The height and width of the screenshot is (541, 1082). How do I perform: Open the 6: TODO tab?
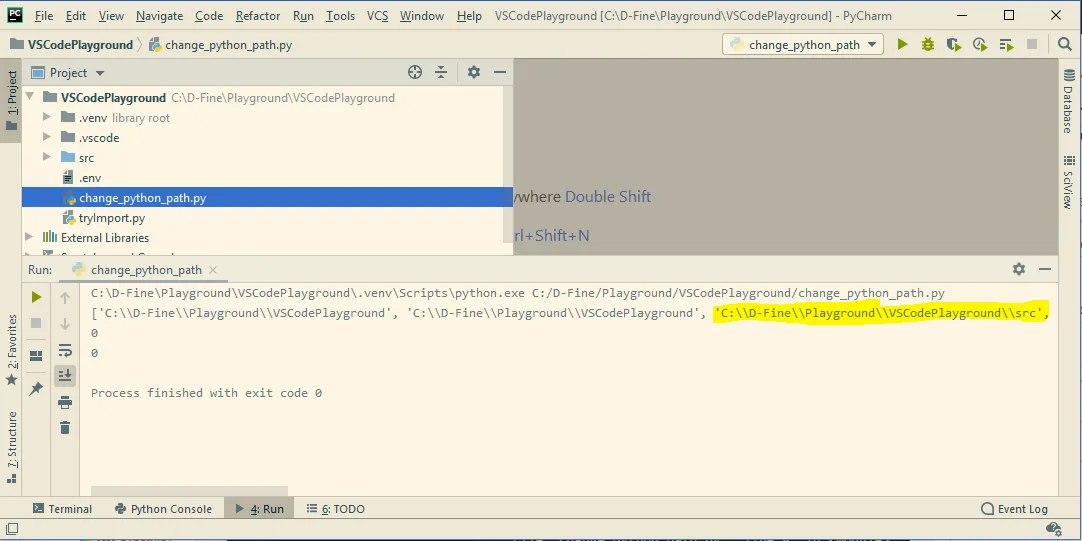pyautogui.click(x=335, y=509)
